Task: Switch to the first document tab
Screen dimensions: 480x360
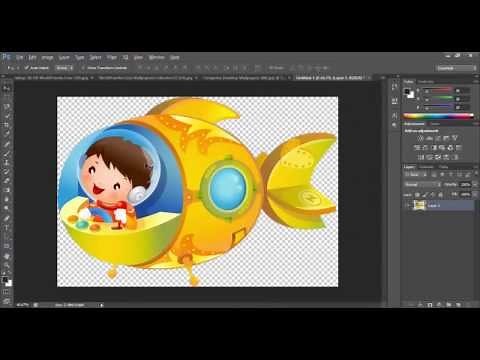Action: coord(53,78)
